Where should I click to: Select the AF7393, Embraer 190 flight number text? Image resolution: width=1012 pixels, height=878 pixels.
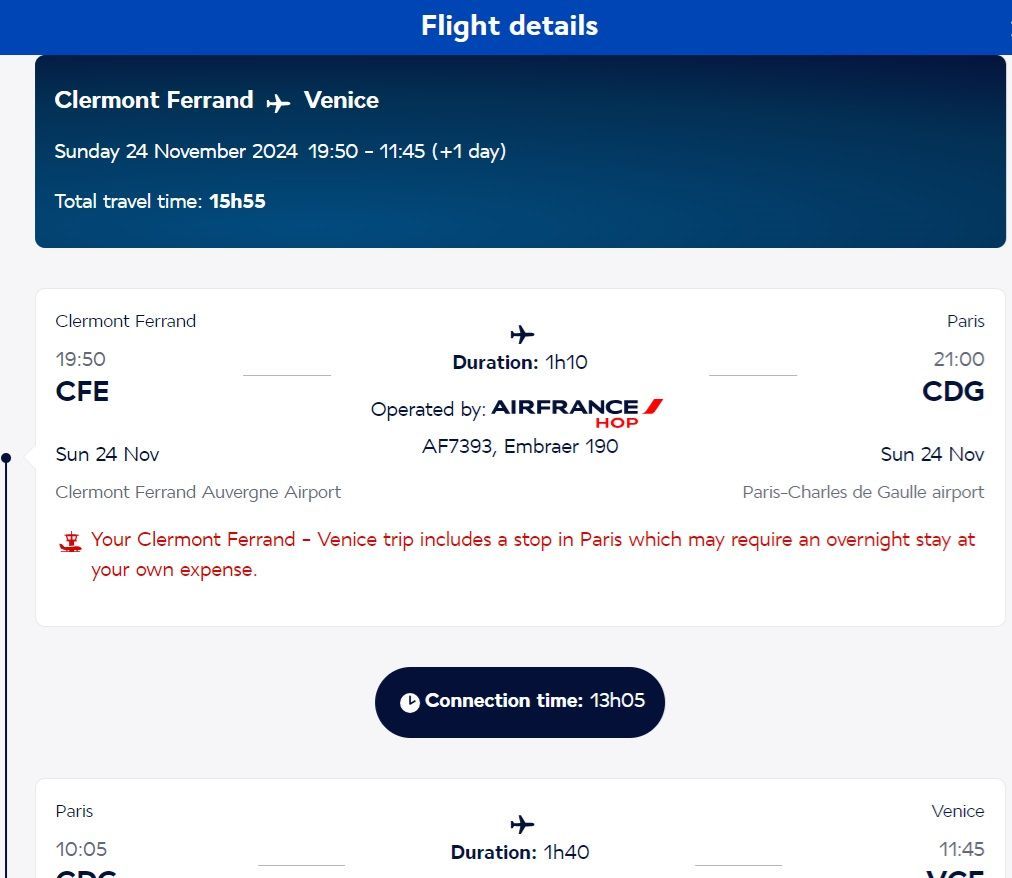pyautogui.click(x=520, y=446)
